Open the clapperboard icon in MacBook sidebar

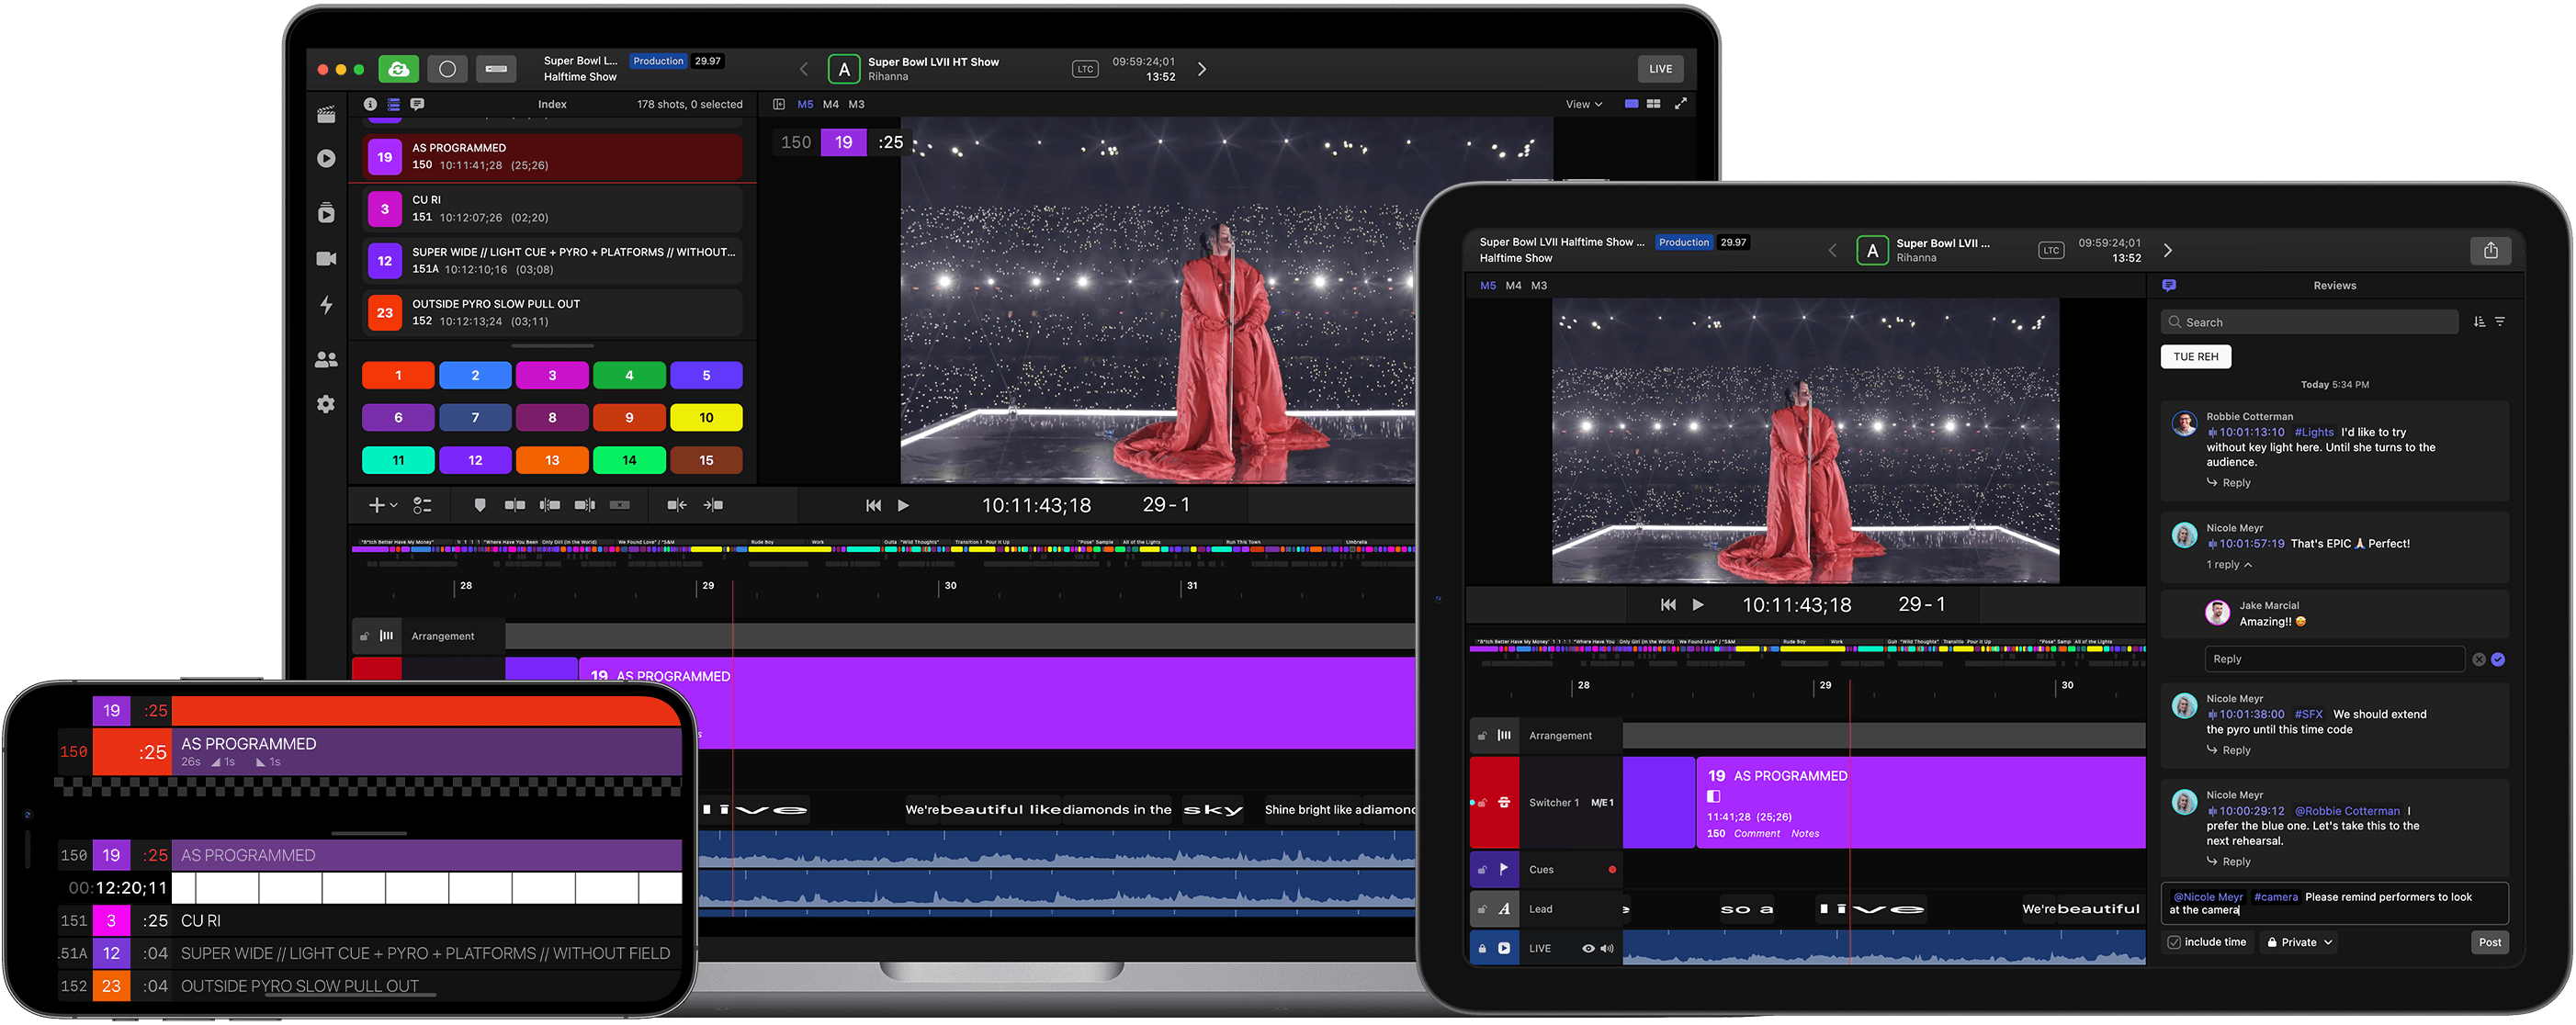tap(326, 115)
